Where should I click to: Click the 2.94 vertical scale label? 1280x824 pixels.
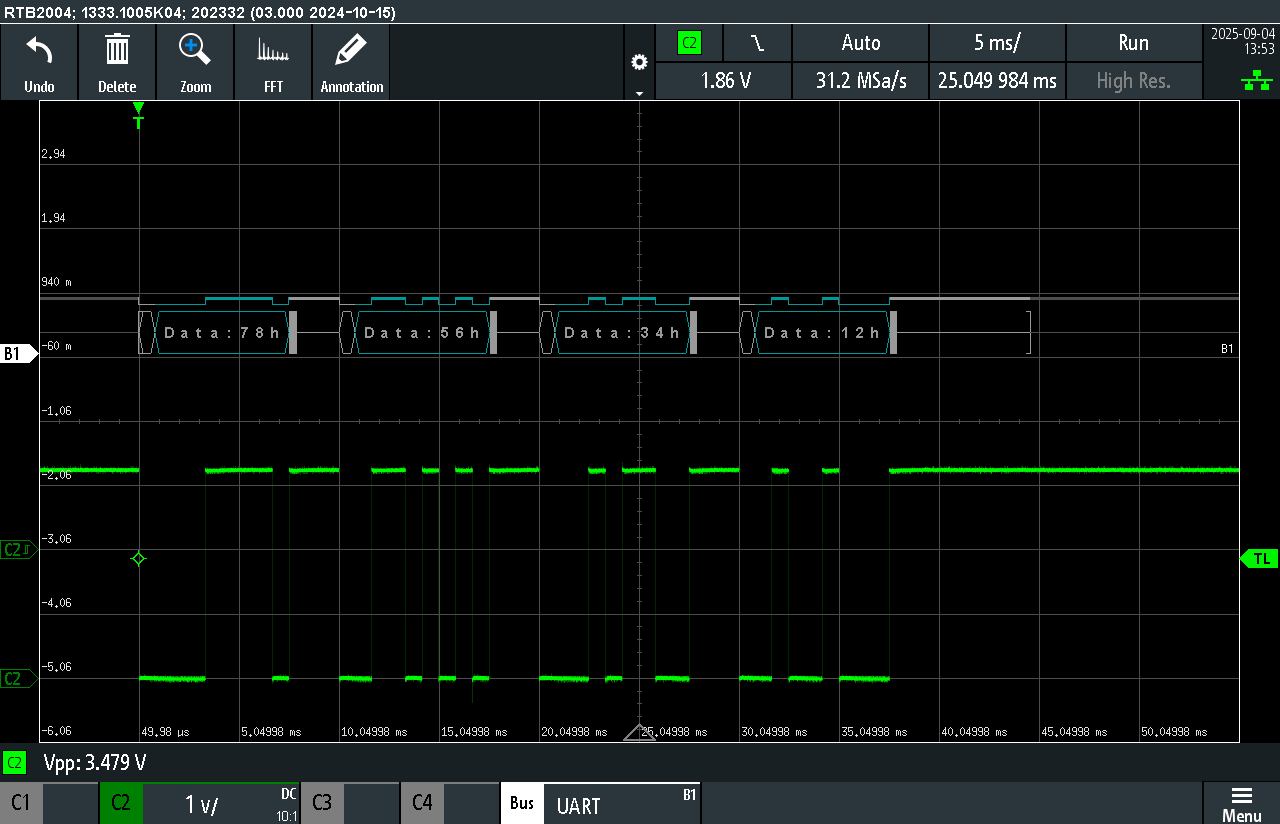pyautogui.click(x=53, y=154)
